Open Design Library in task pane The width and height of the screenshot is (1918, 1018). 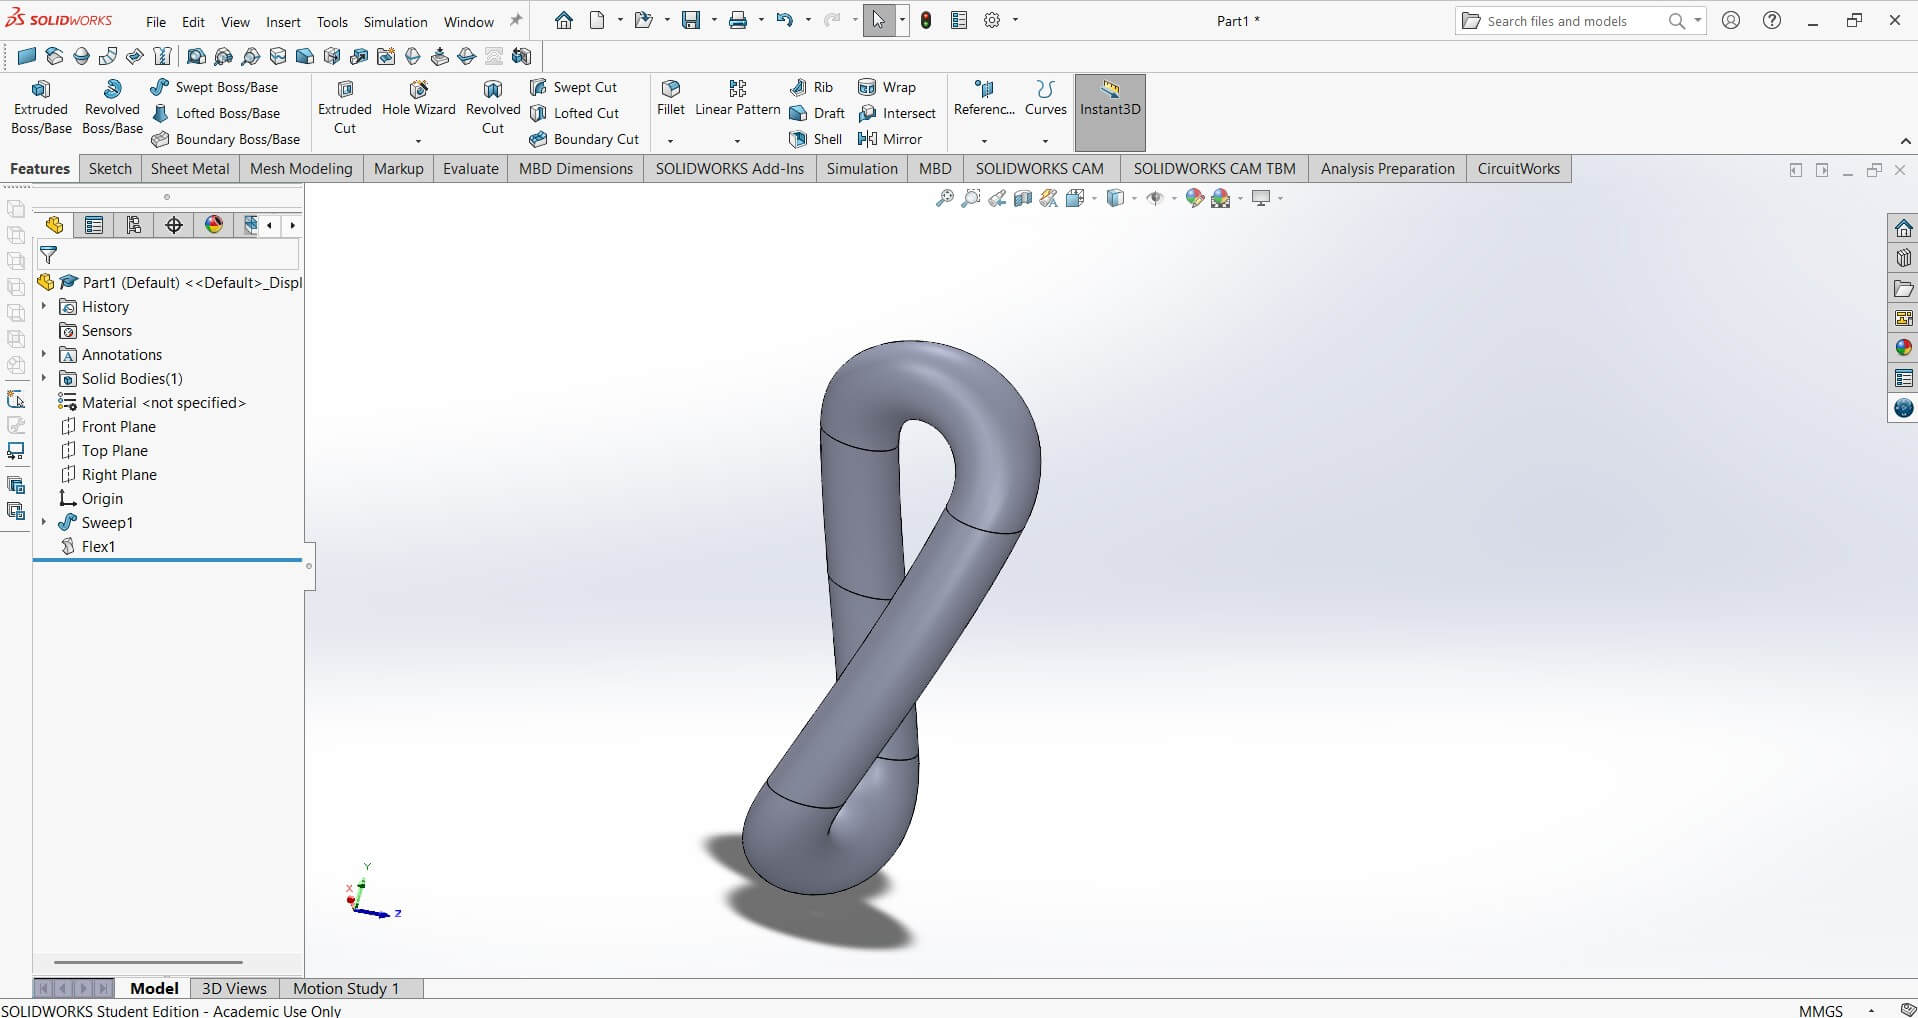click(x=1903, y=258)
